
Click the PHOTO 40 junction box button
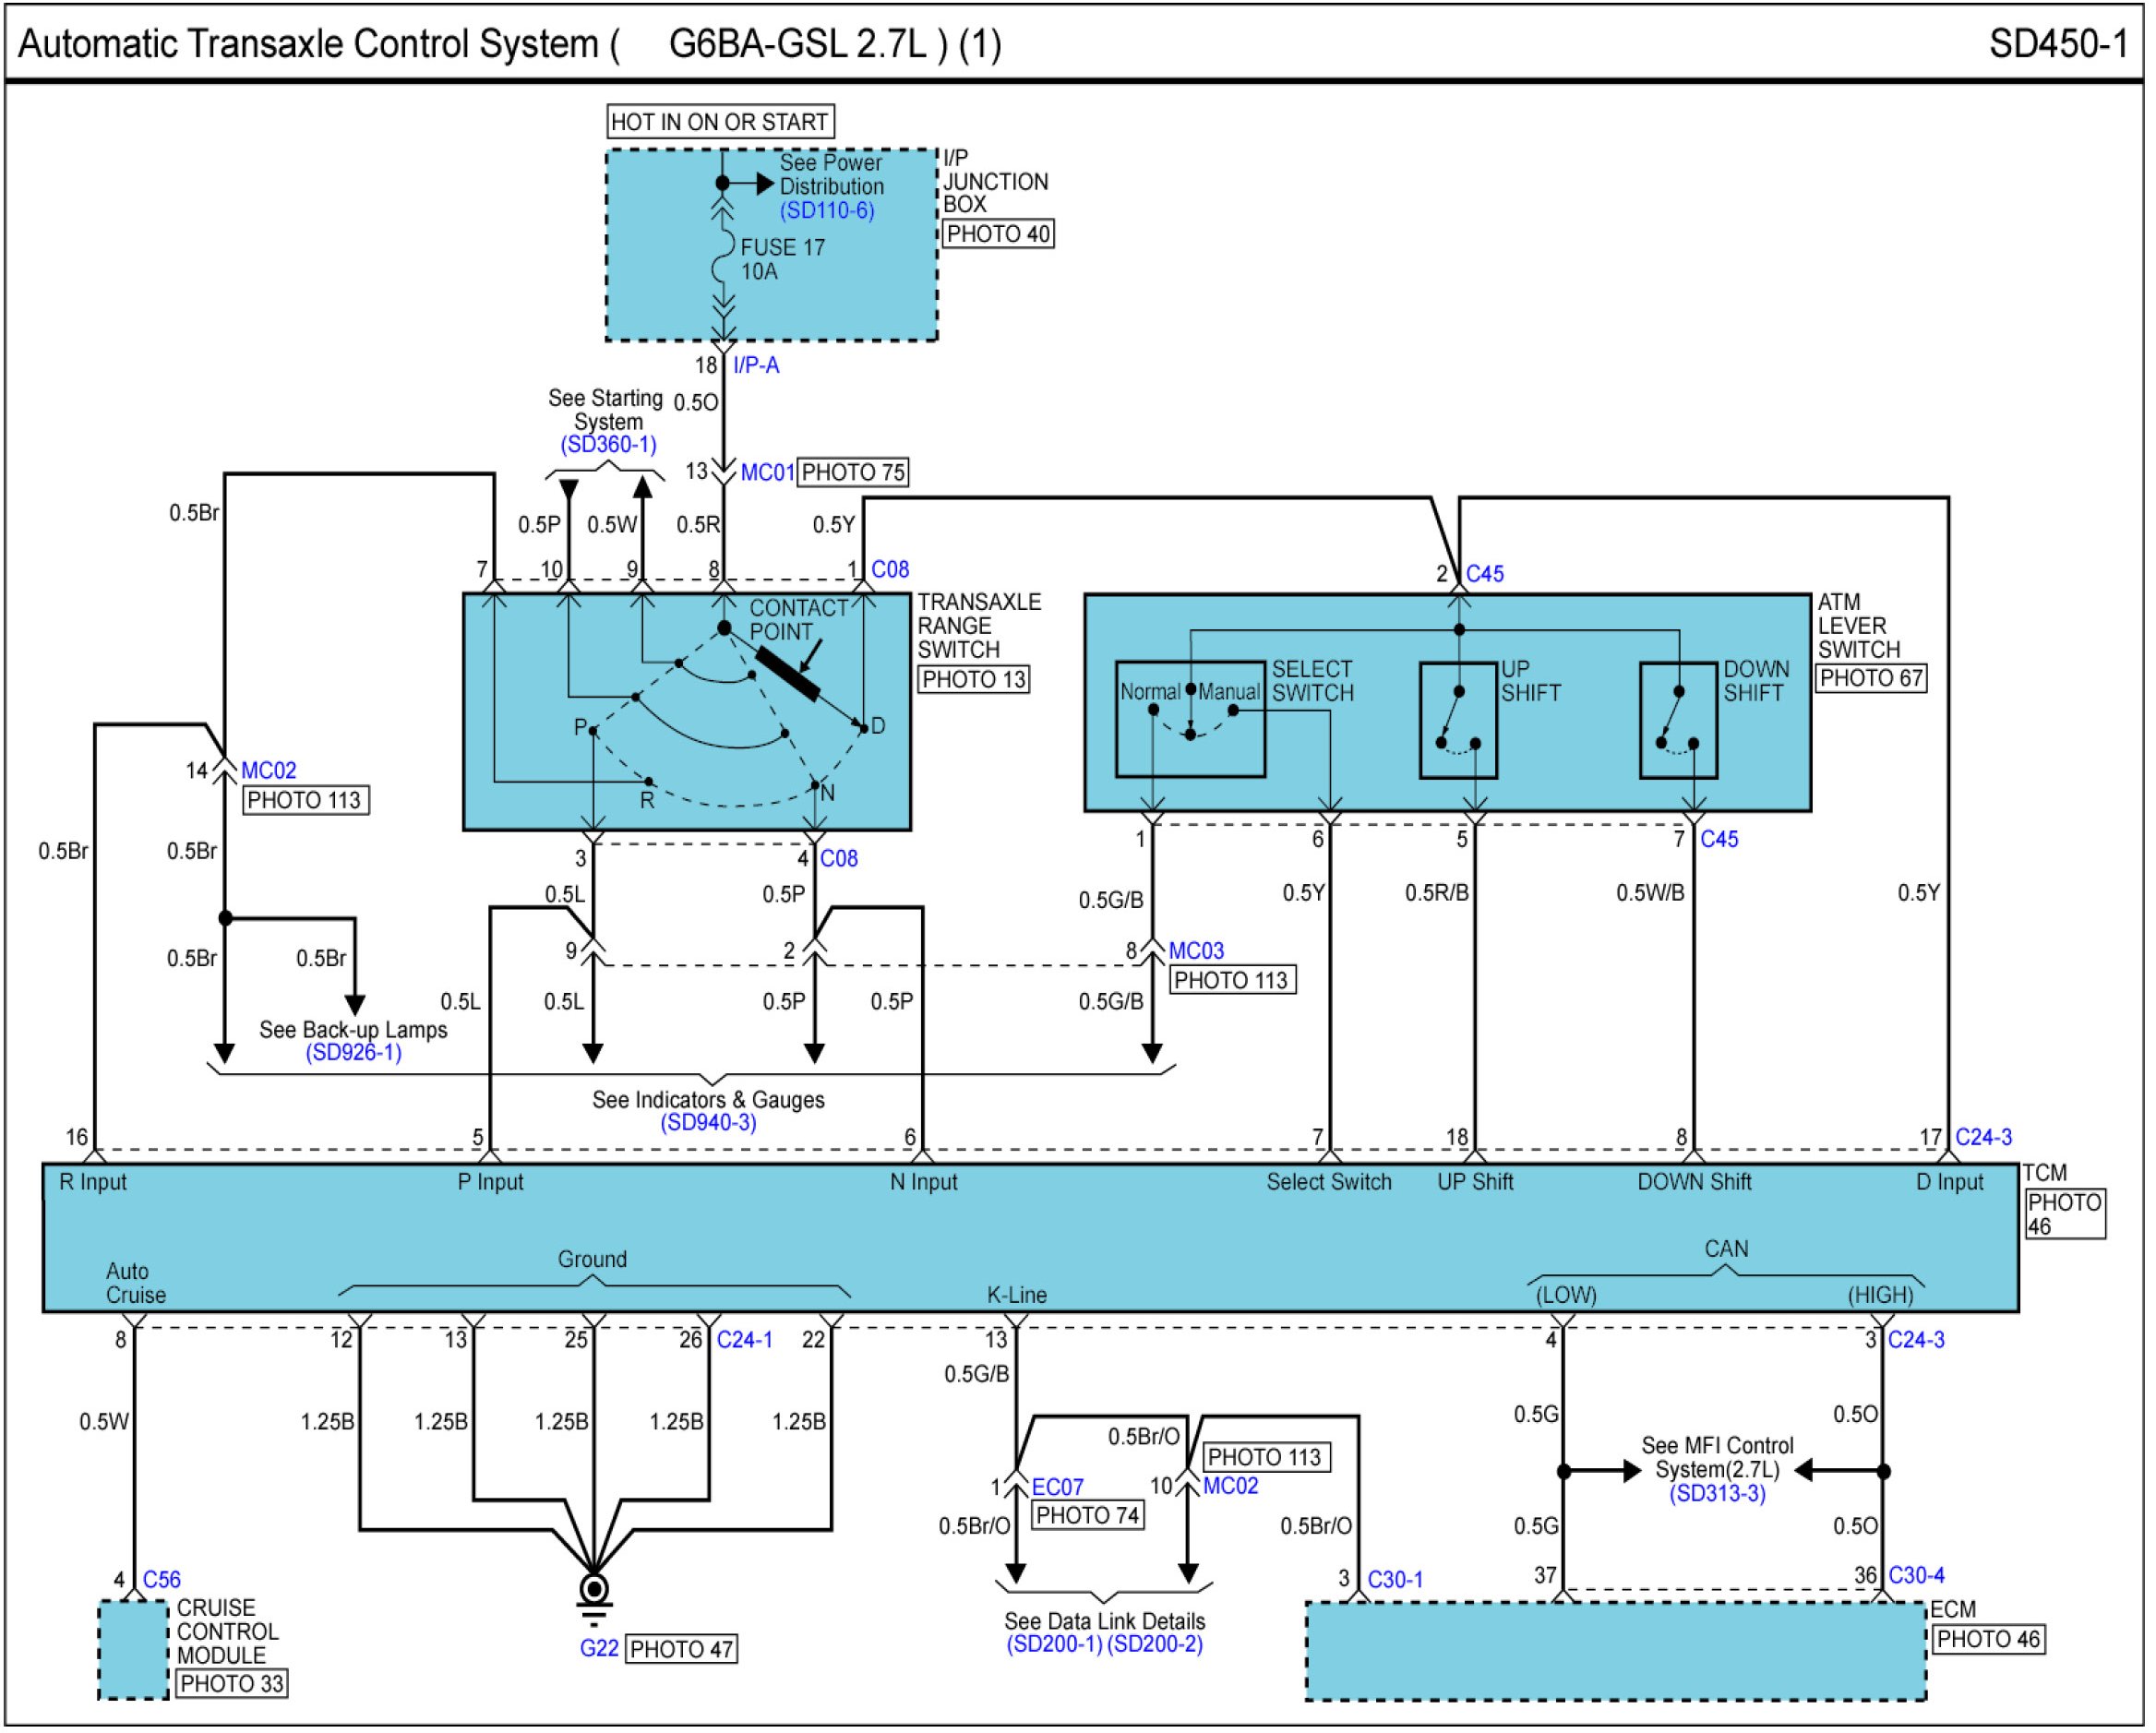[997, 234]
